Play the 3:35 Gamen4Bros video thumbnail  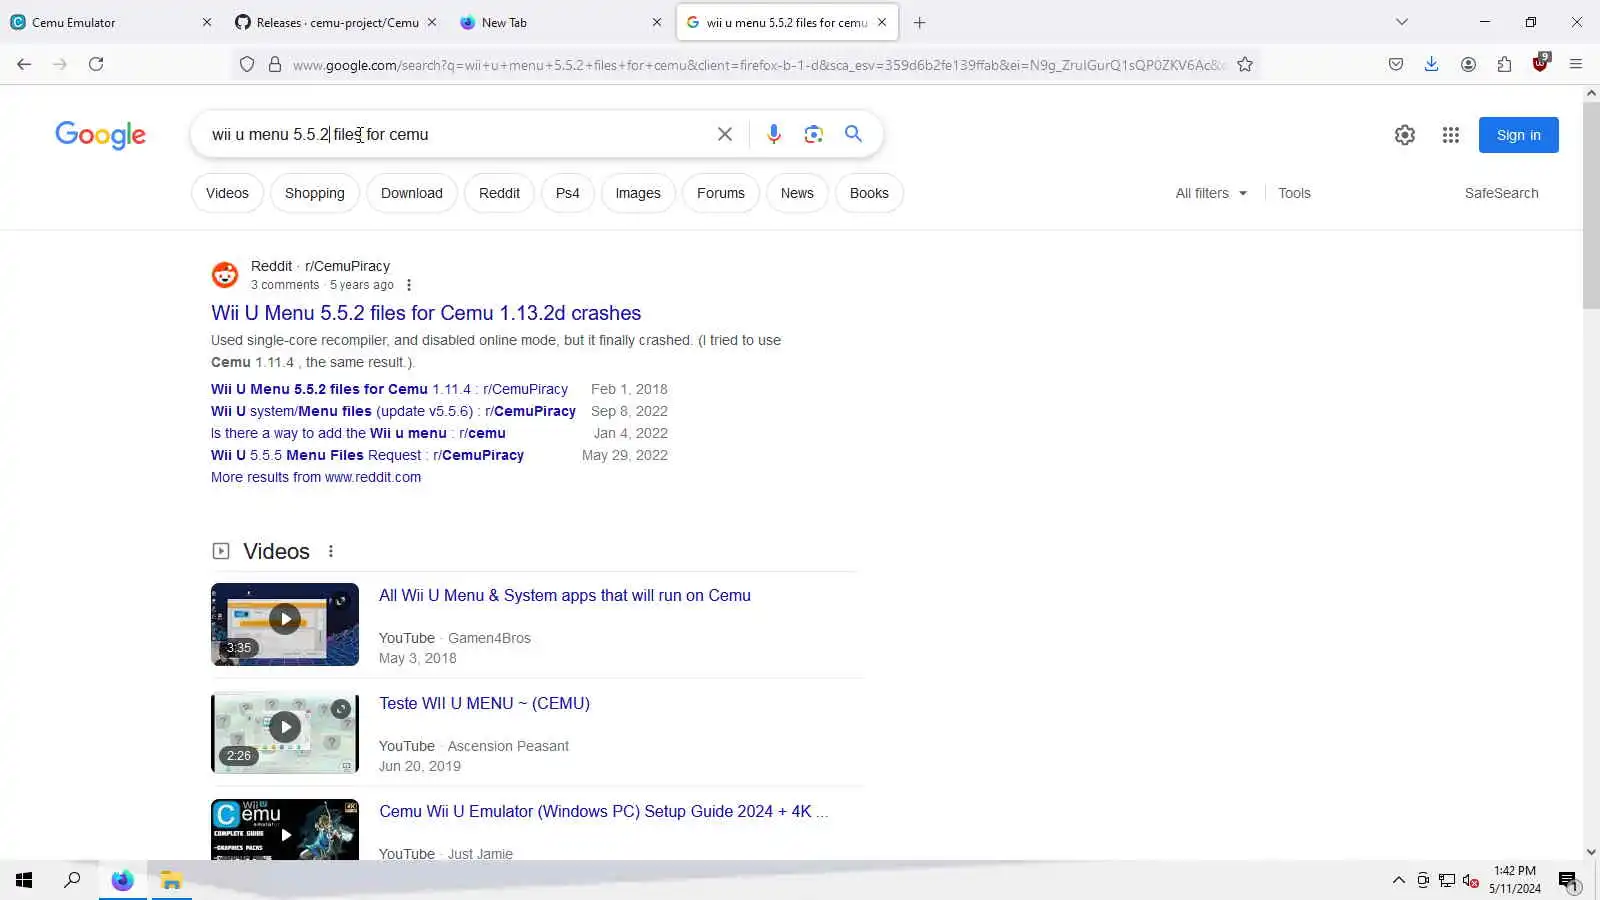coord(285,624)
